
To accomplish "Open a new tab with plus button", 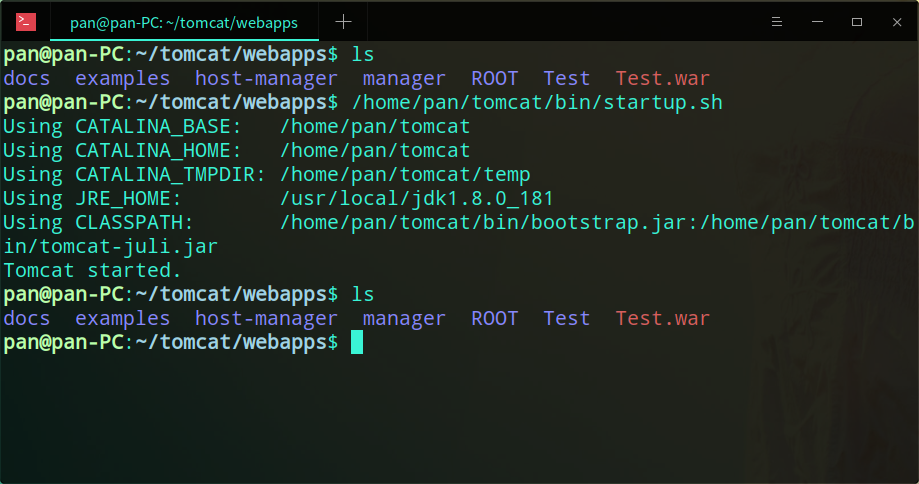I will (343, 22).
